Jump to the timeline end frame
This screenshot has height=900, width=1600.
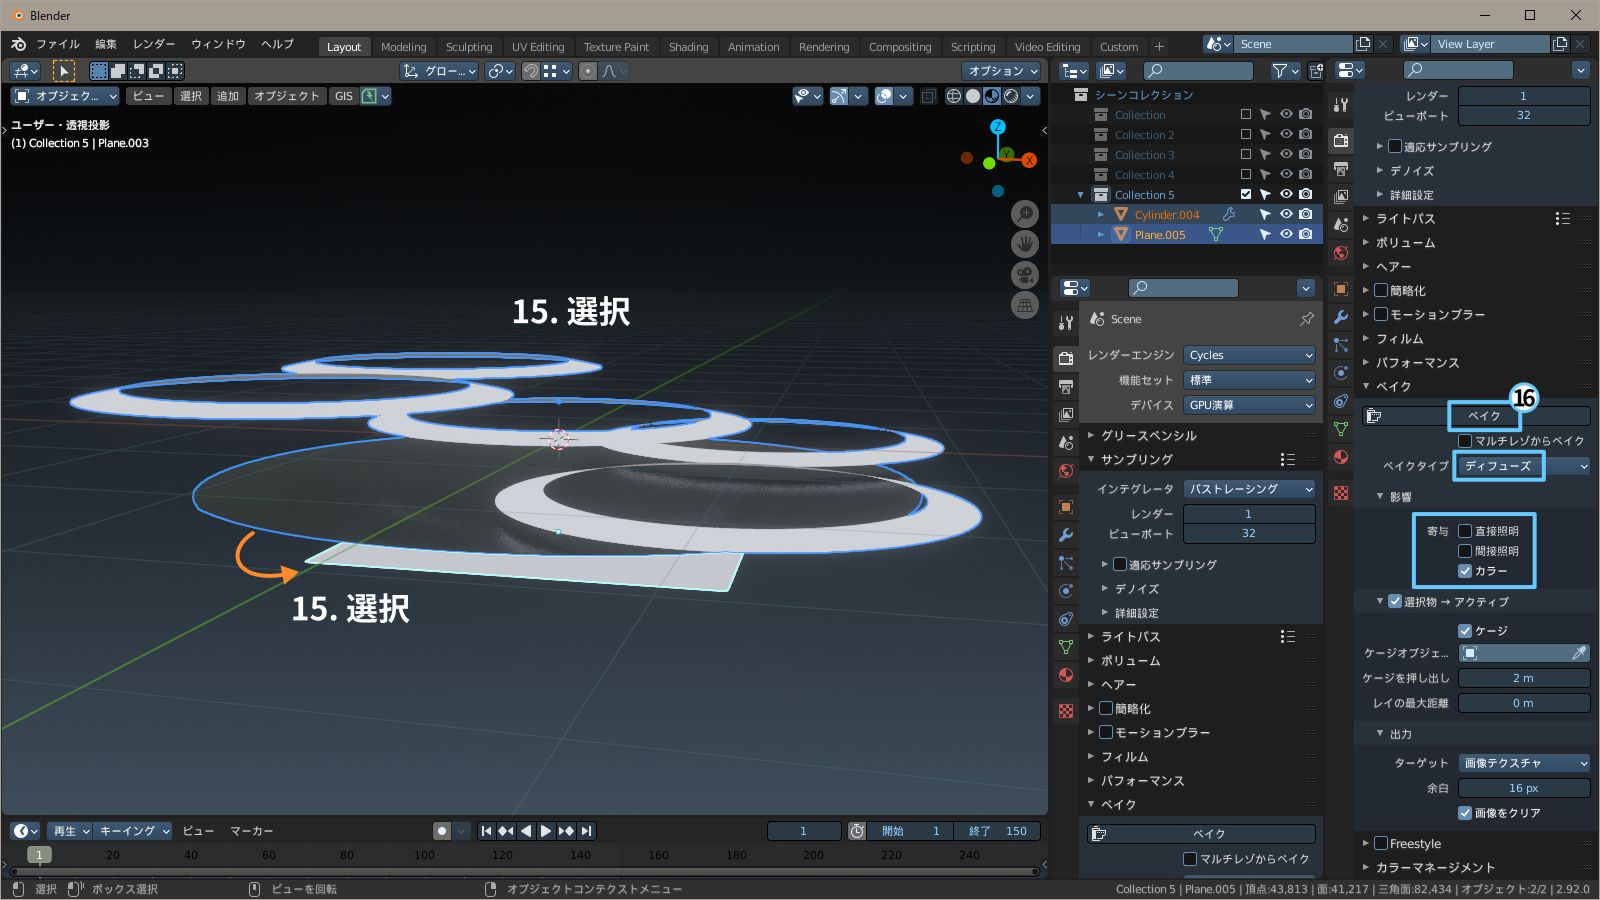coord(587,831)
